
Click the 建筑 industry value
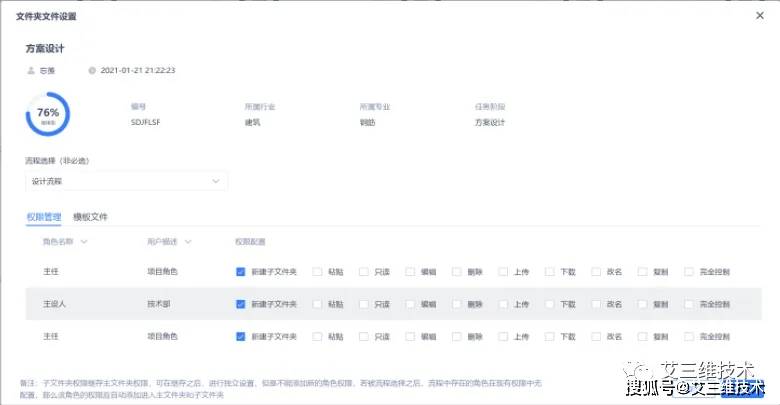[x=253, y=122]
